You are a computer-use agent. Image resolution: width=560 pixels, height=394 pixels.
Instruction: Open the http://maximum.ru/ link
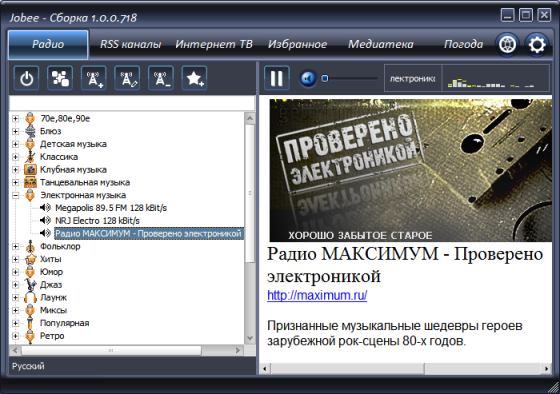click(317, 295)
